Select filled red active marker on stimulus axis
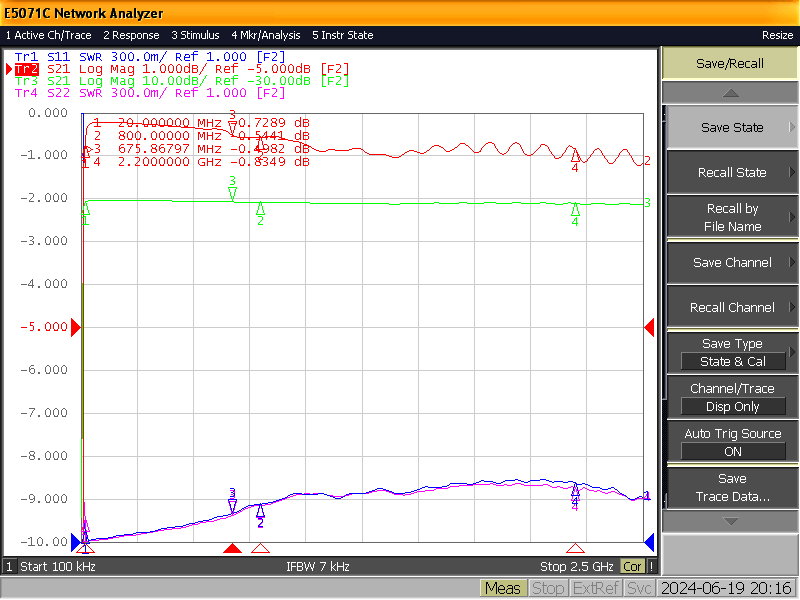800x600 pixels. coord(233,548)
